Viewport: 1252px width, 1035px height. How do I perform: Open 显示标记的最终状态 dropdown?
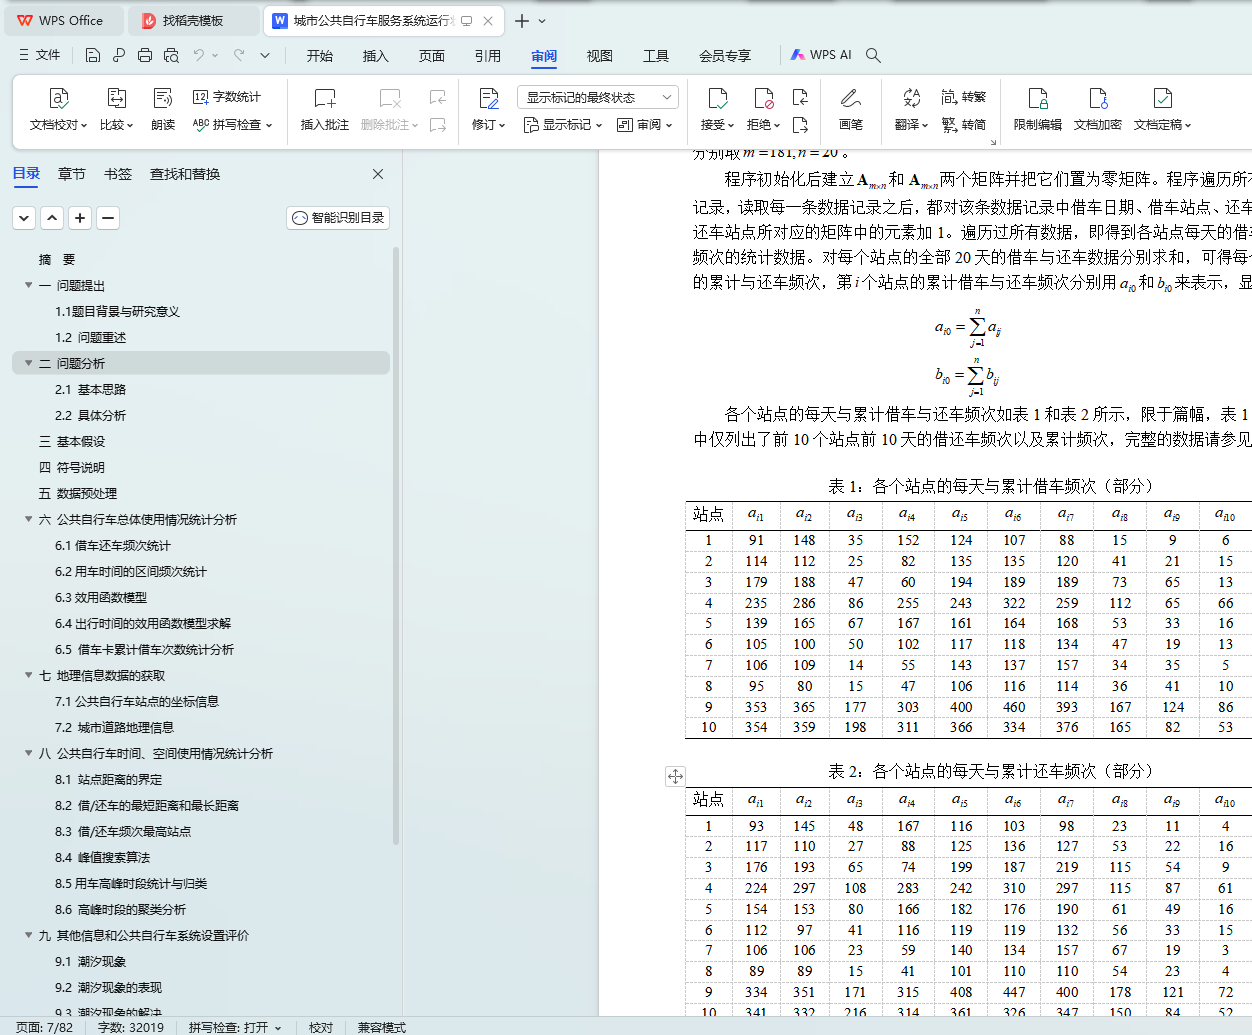point(598,97)
